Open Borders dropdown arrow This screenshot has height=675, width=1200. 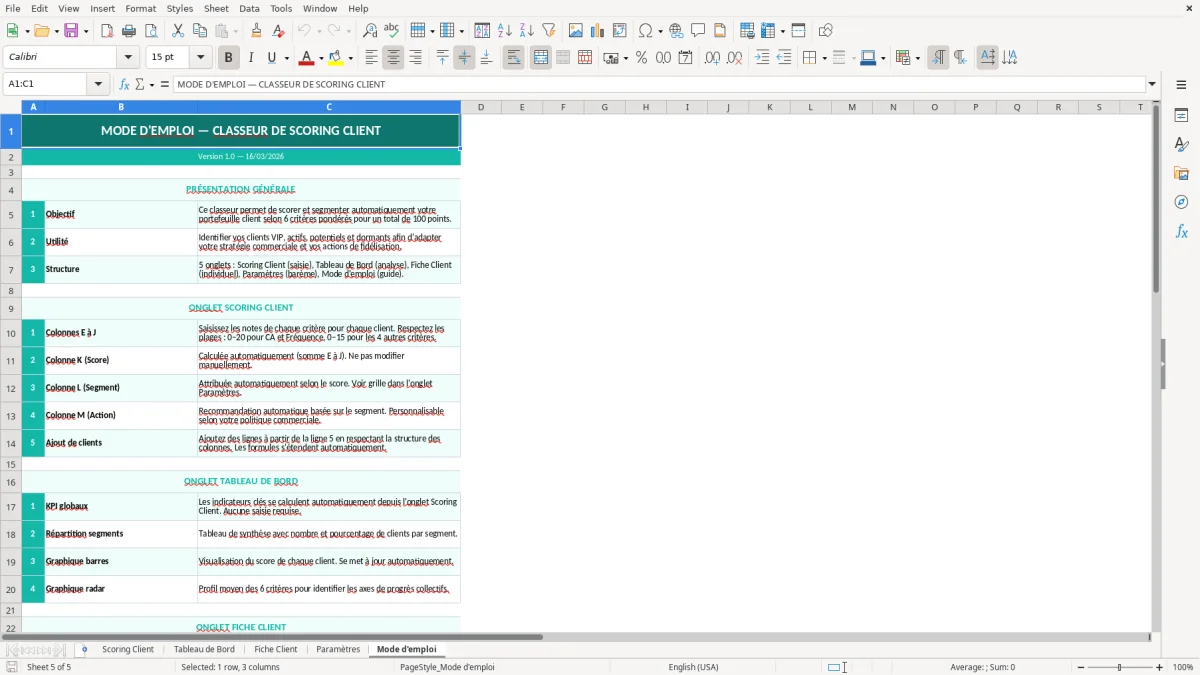[824, 58]
